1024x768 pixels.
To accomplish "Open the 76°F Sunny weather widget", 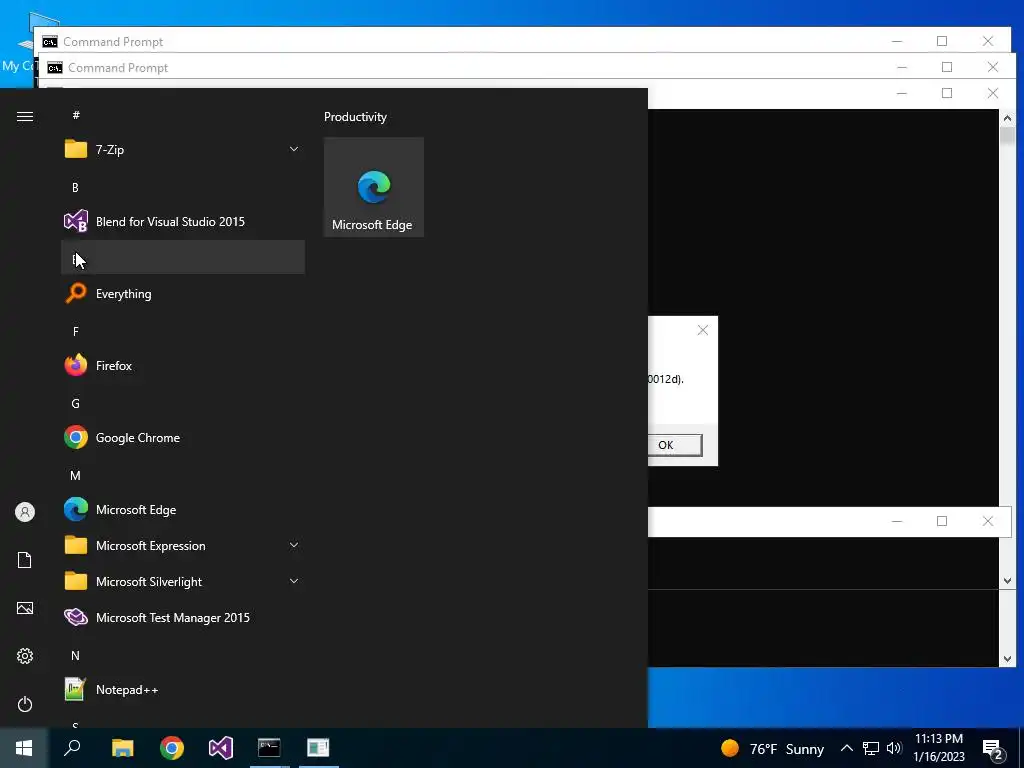I will point(773,748).
